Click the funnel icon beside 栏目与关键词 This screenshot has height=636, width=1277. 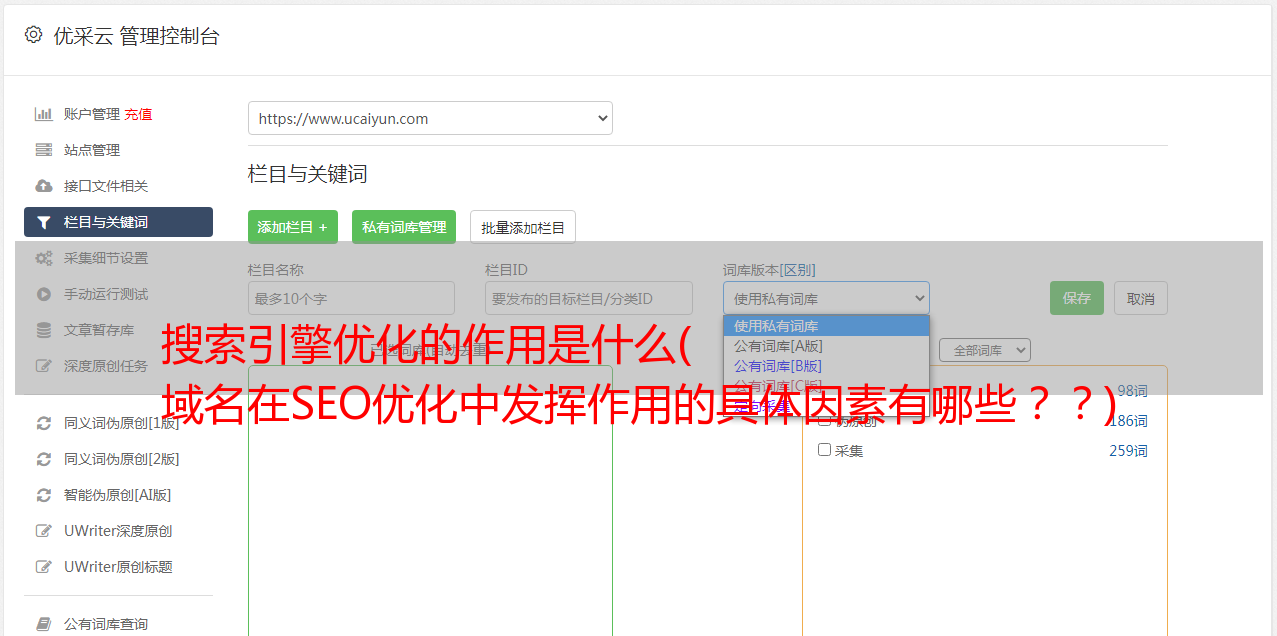(x=43, y=222)
